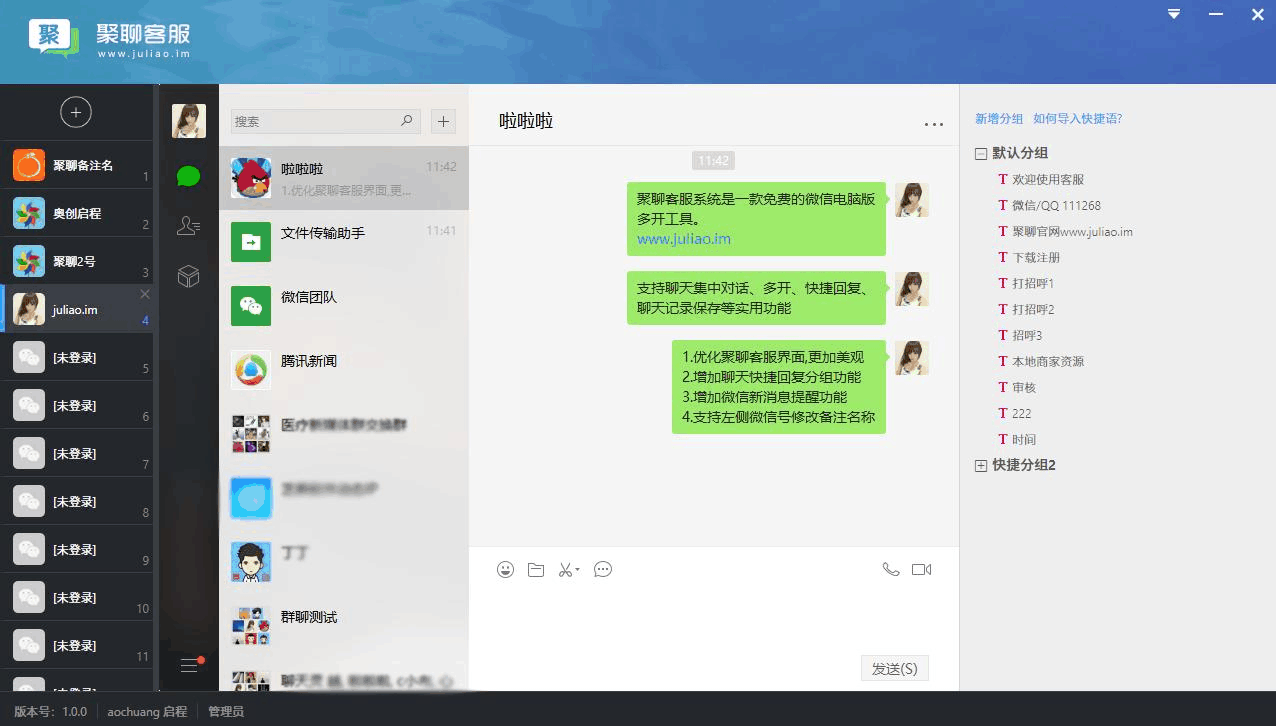This screenshot has height=726, width=1276.
Task: Open the 微信团队 conversation
Action: coord(344,306)
